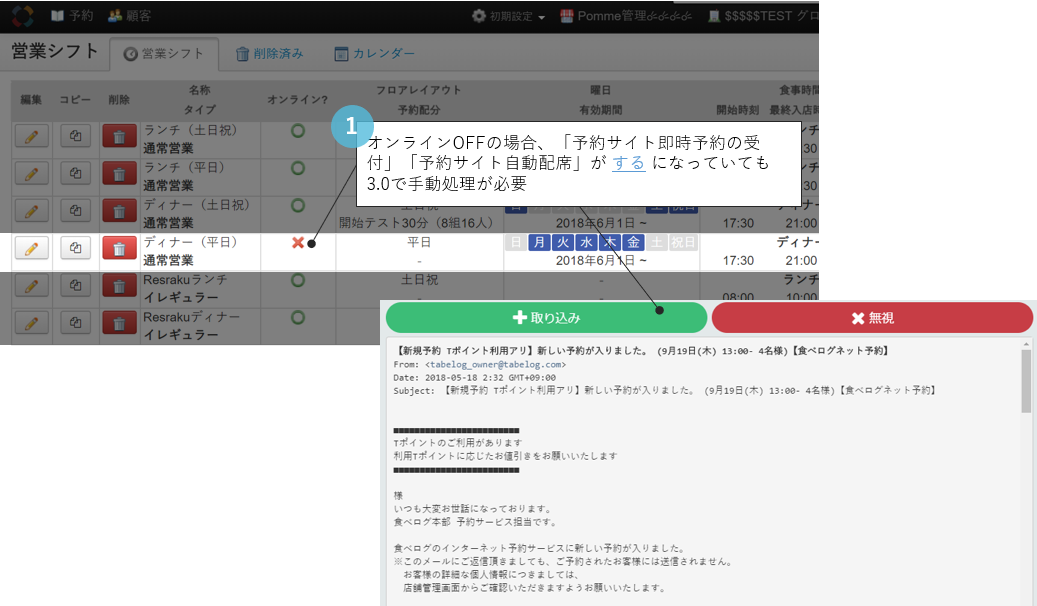
Task: Switch to the 営業シフト tab
Action: click(x=164, y=54)
